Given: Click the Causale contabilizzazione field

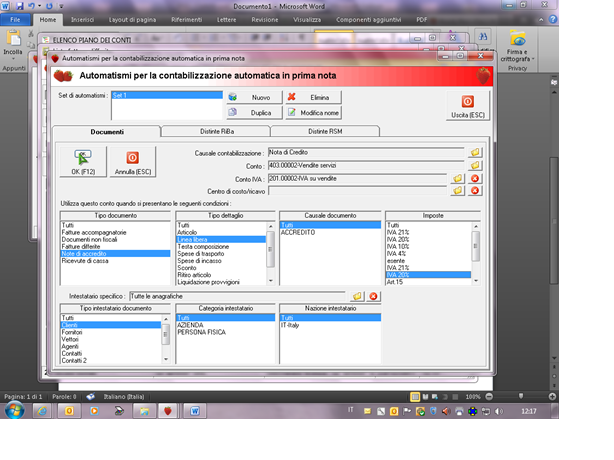Looking at the screenshot, I should [x=366, y=152].
